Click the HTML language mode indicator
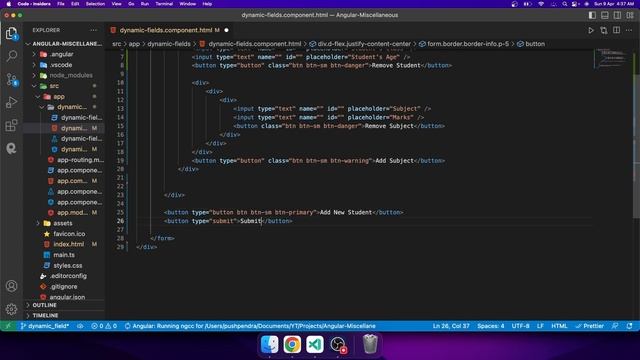The image size is (640, 360). (559, 326)
